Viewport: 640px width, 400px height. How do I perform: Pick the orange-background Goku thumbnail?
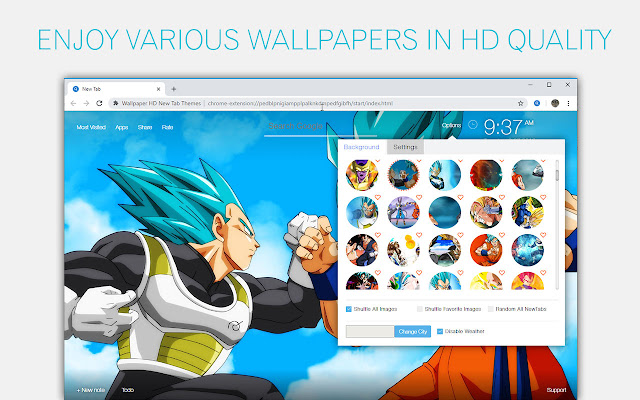(x=486, y=250)
